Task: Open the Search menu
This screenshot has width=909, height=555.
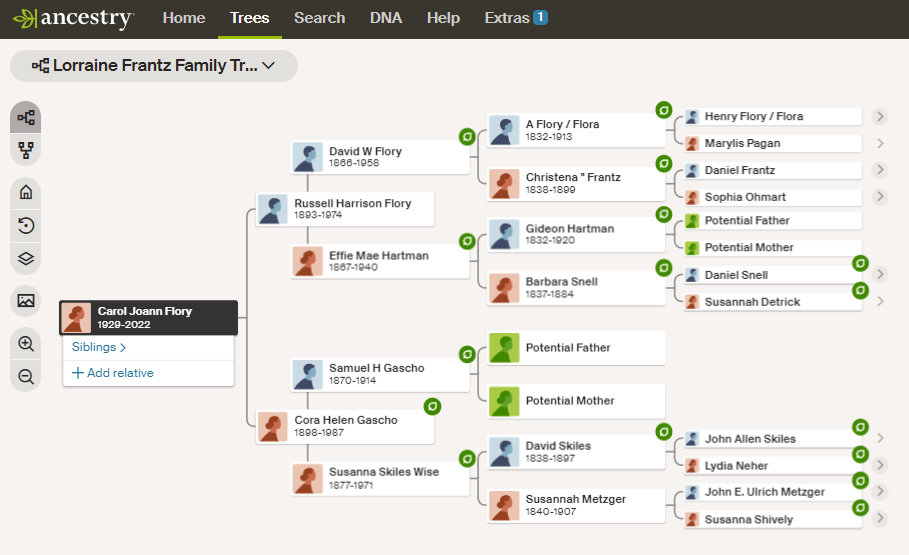Action: [x=319, y=18]
